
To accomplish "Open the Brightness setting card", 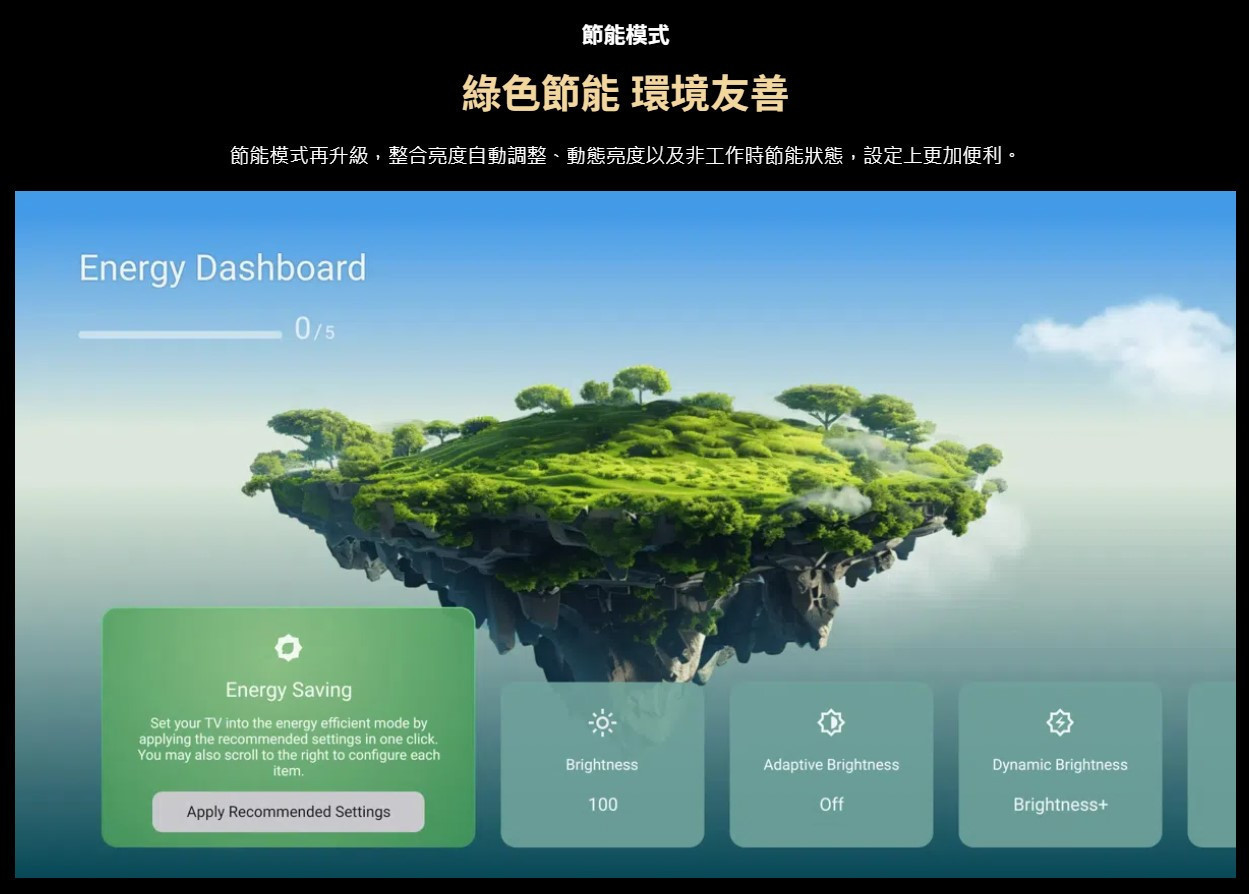I will point(602,765).
